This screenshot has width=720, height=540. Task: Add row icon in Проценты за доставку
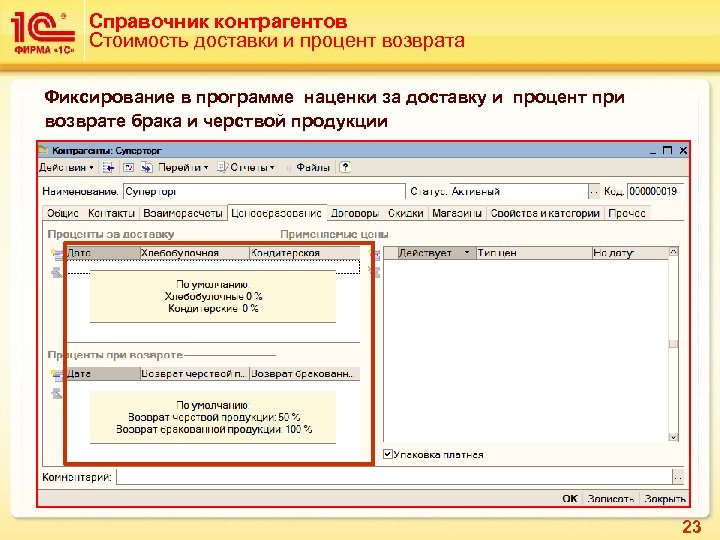[57, 254]
